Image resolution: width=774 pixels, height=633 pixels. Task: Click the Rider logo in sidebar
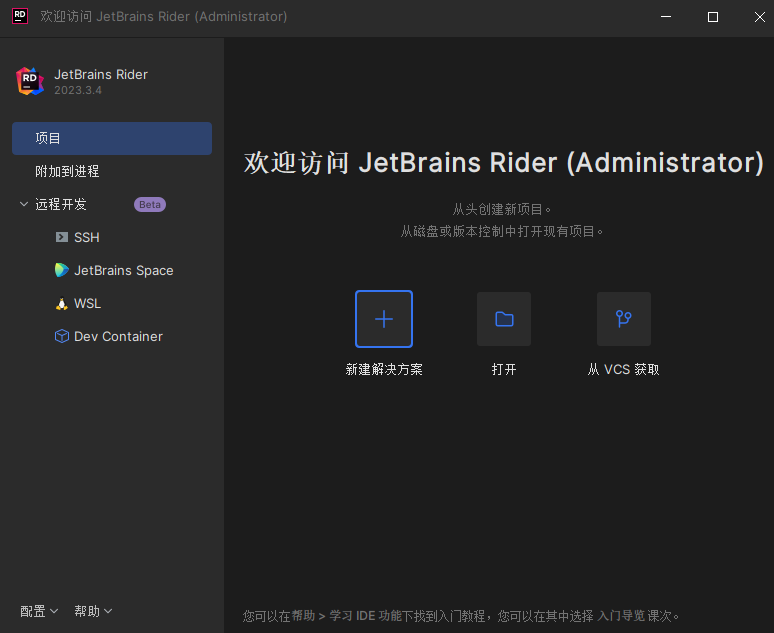[x=30, y=81]
